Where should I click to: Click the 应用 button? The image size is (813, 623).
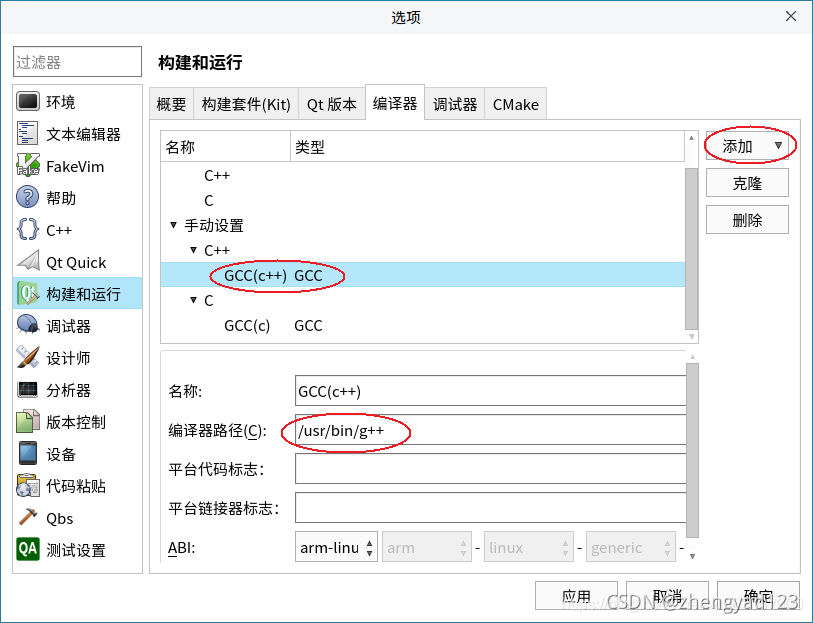[576, 596]
